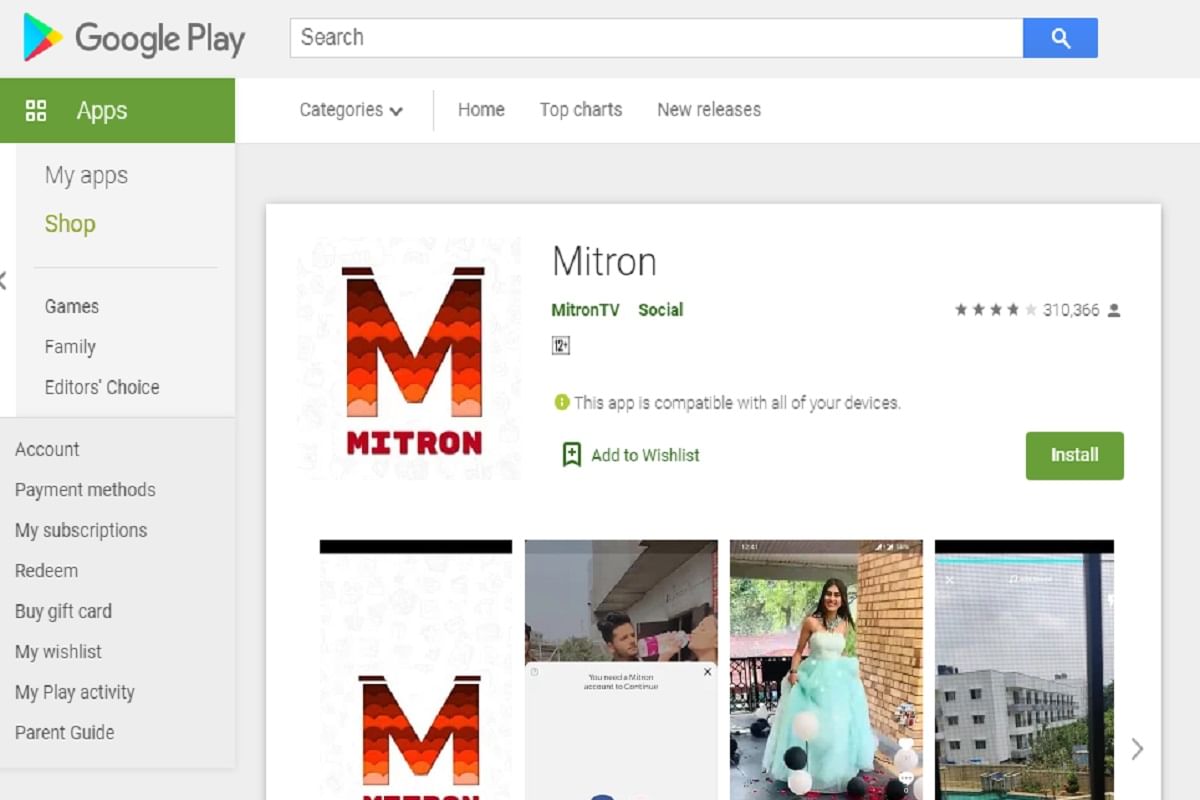Open the MitronTV developer page
This screenshot has height=800, width=1200.
click(584, 310)
